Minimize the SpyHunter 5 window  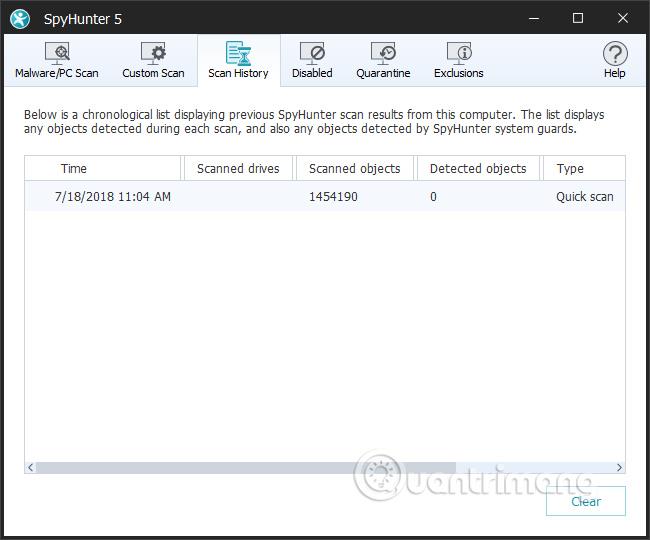pyautogui.click(x=534, y=18)
